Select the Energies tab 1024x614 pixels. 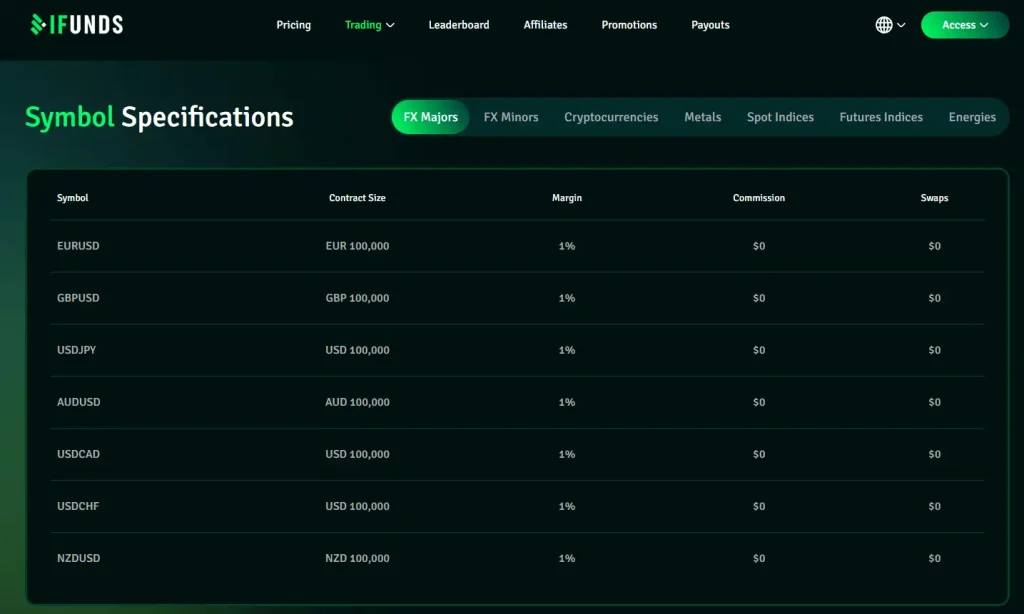(x=971, y=117)
